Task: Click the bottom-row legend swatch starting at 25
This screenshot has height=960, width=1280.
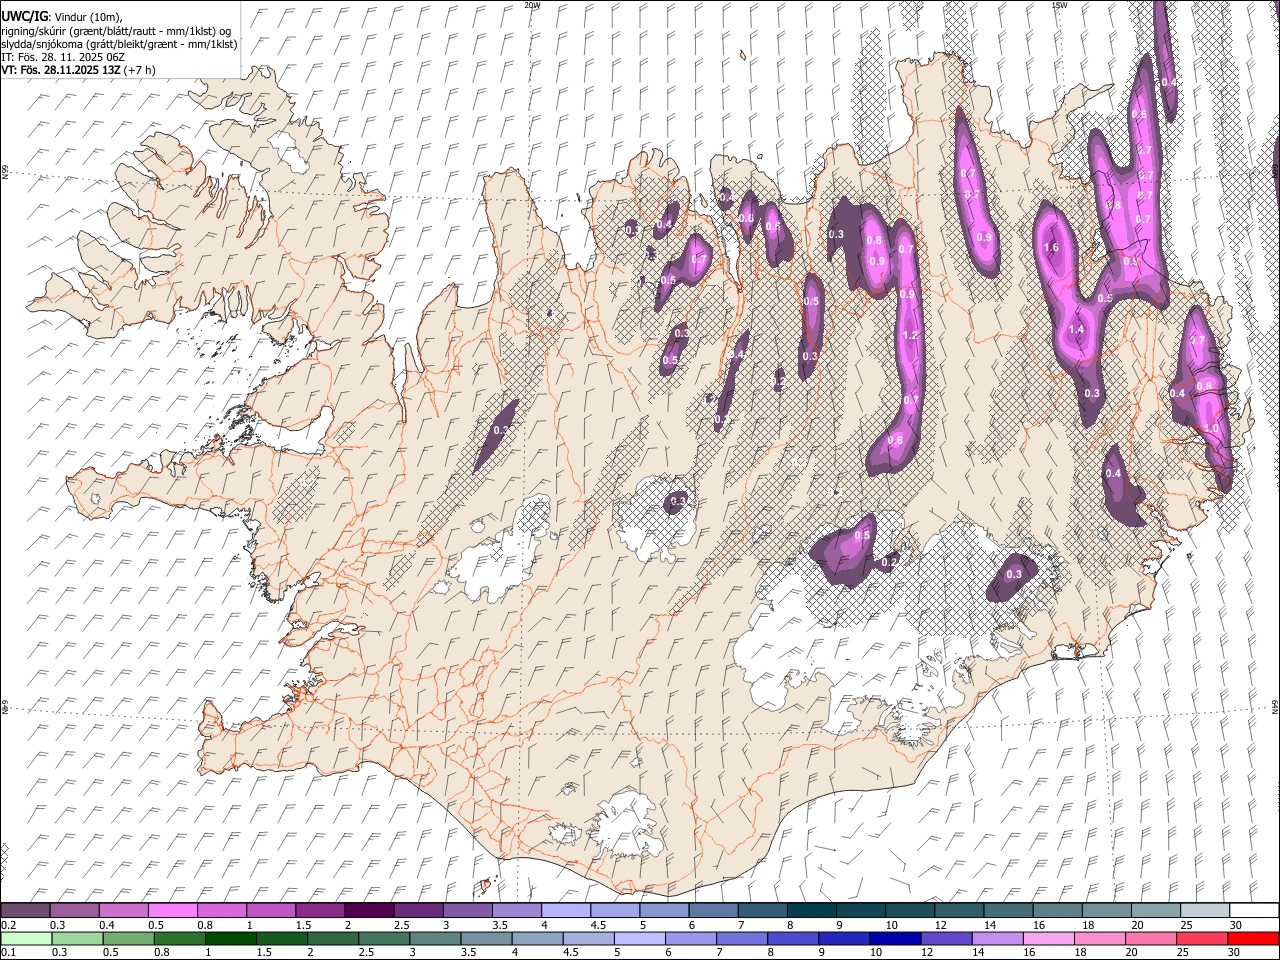Action: [x=1204, y=939]
